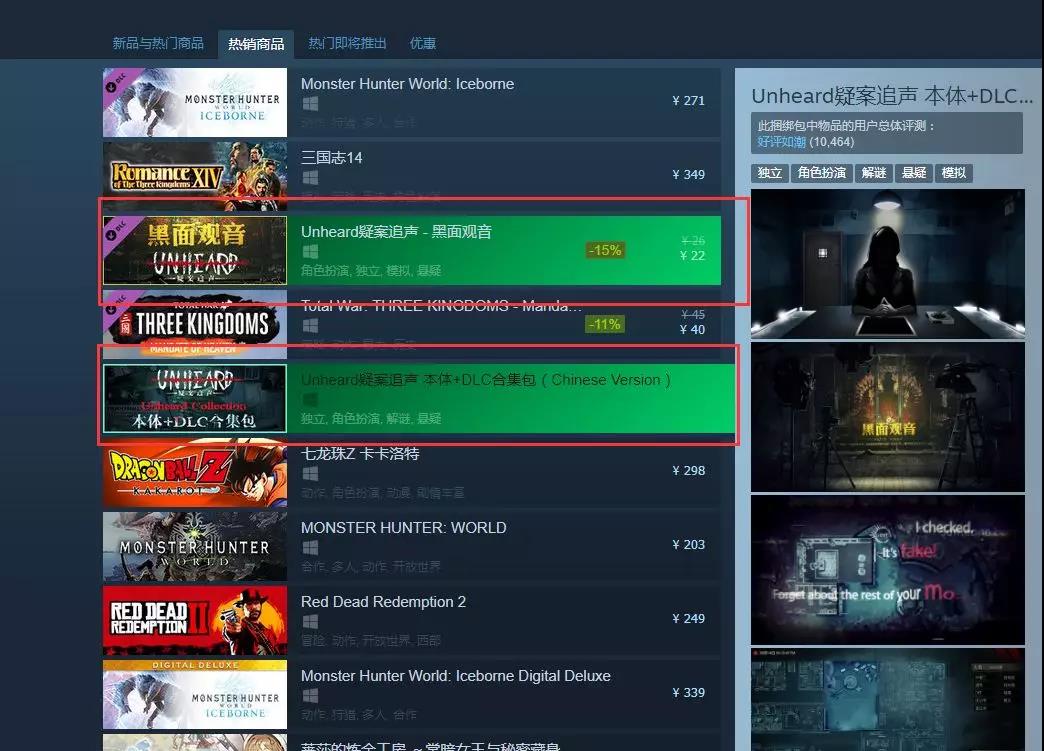Click Windows icon under Red Dead Redemption 2
The image size is (1044, 751).
click(310, 621)
